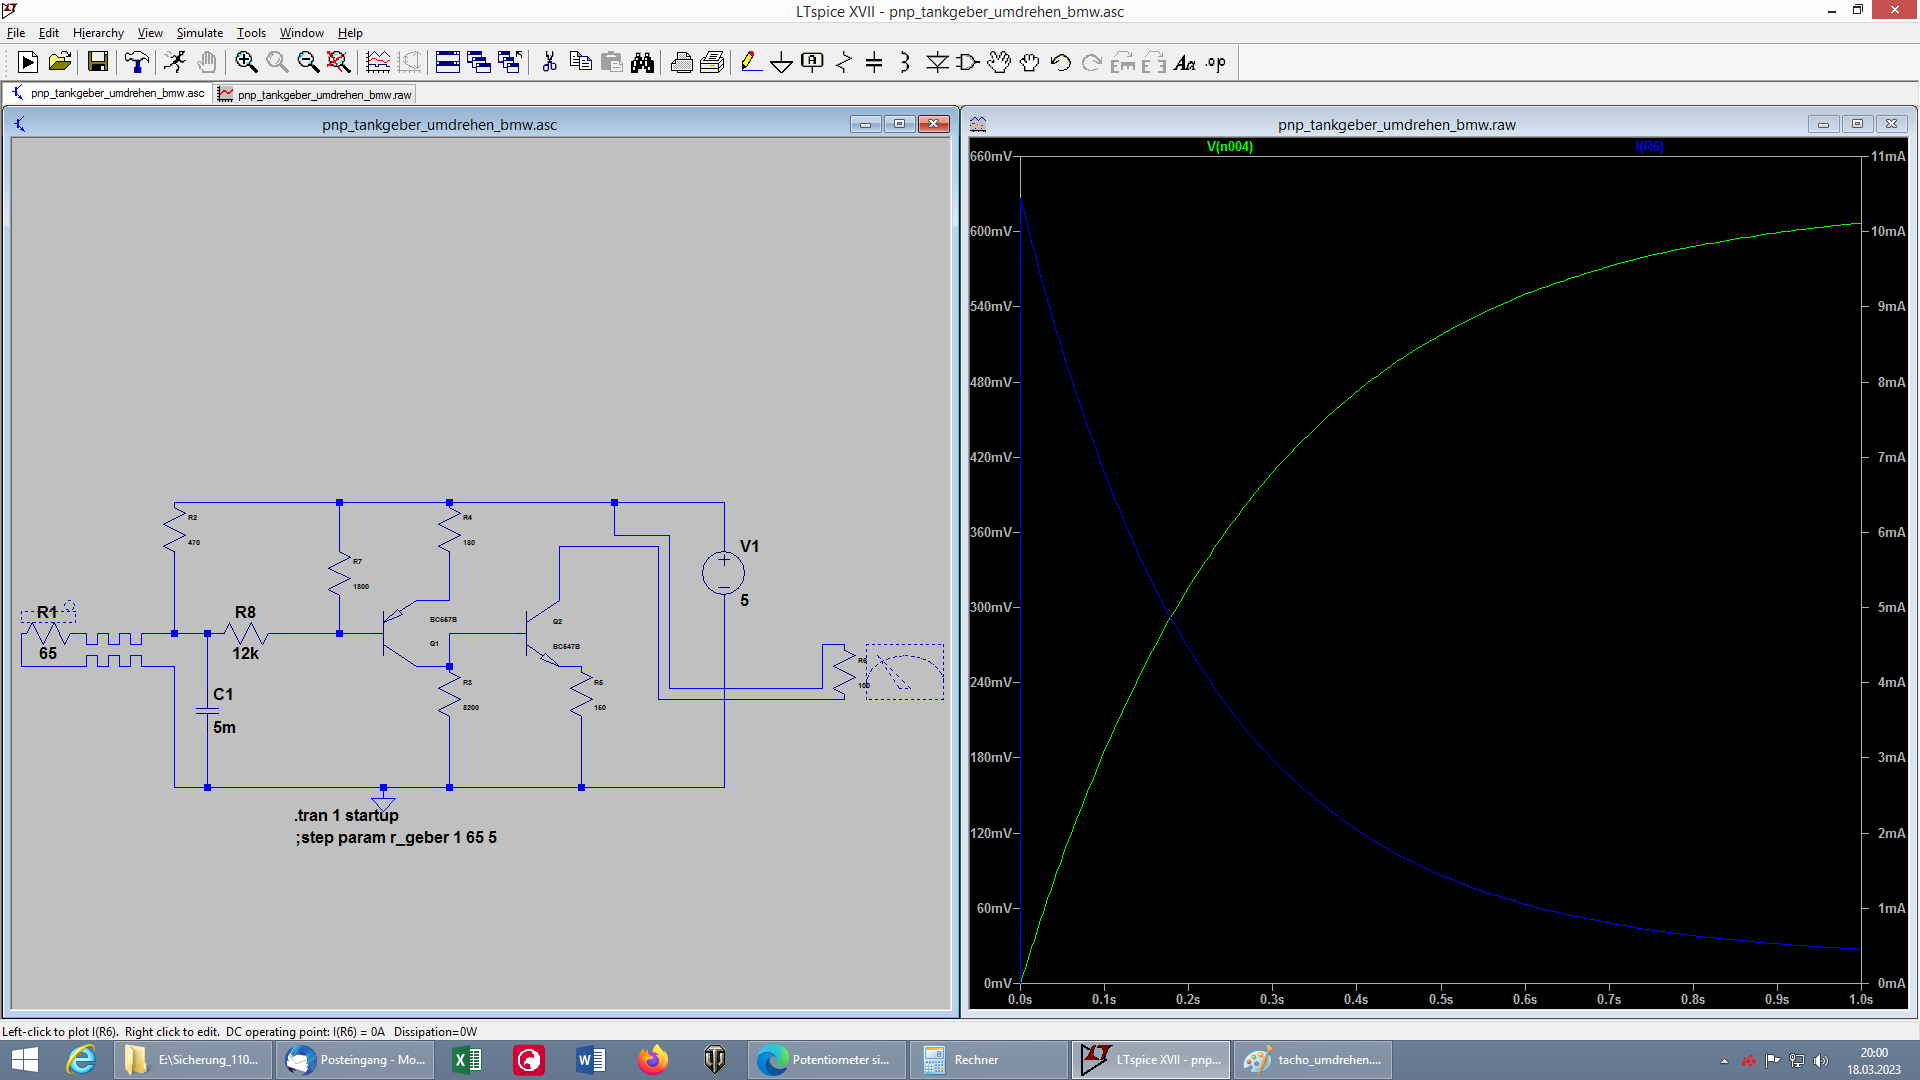Select the Move hand tool
This screenshot has height=1080, width=1920.
pyautogui.click(x=999, y=63)
